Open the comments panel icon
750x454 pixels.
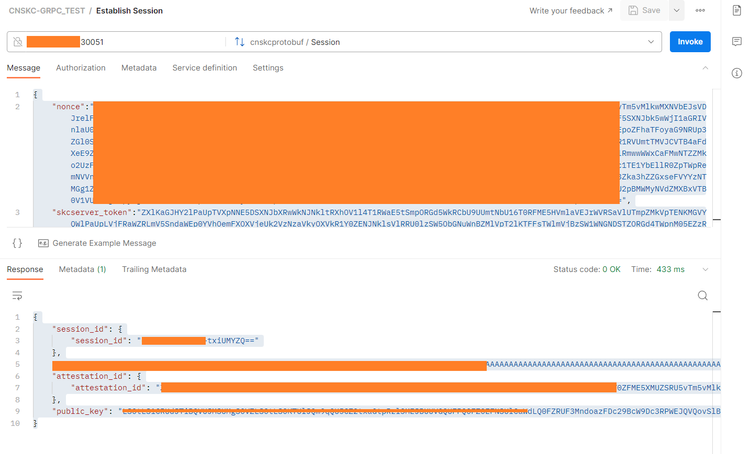pos(737,42)
